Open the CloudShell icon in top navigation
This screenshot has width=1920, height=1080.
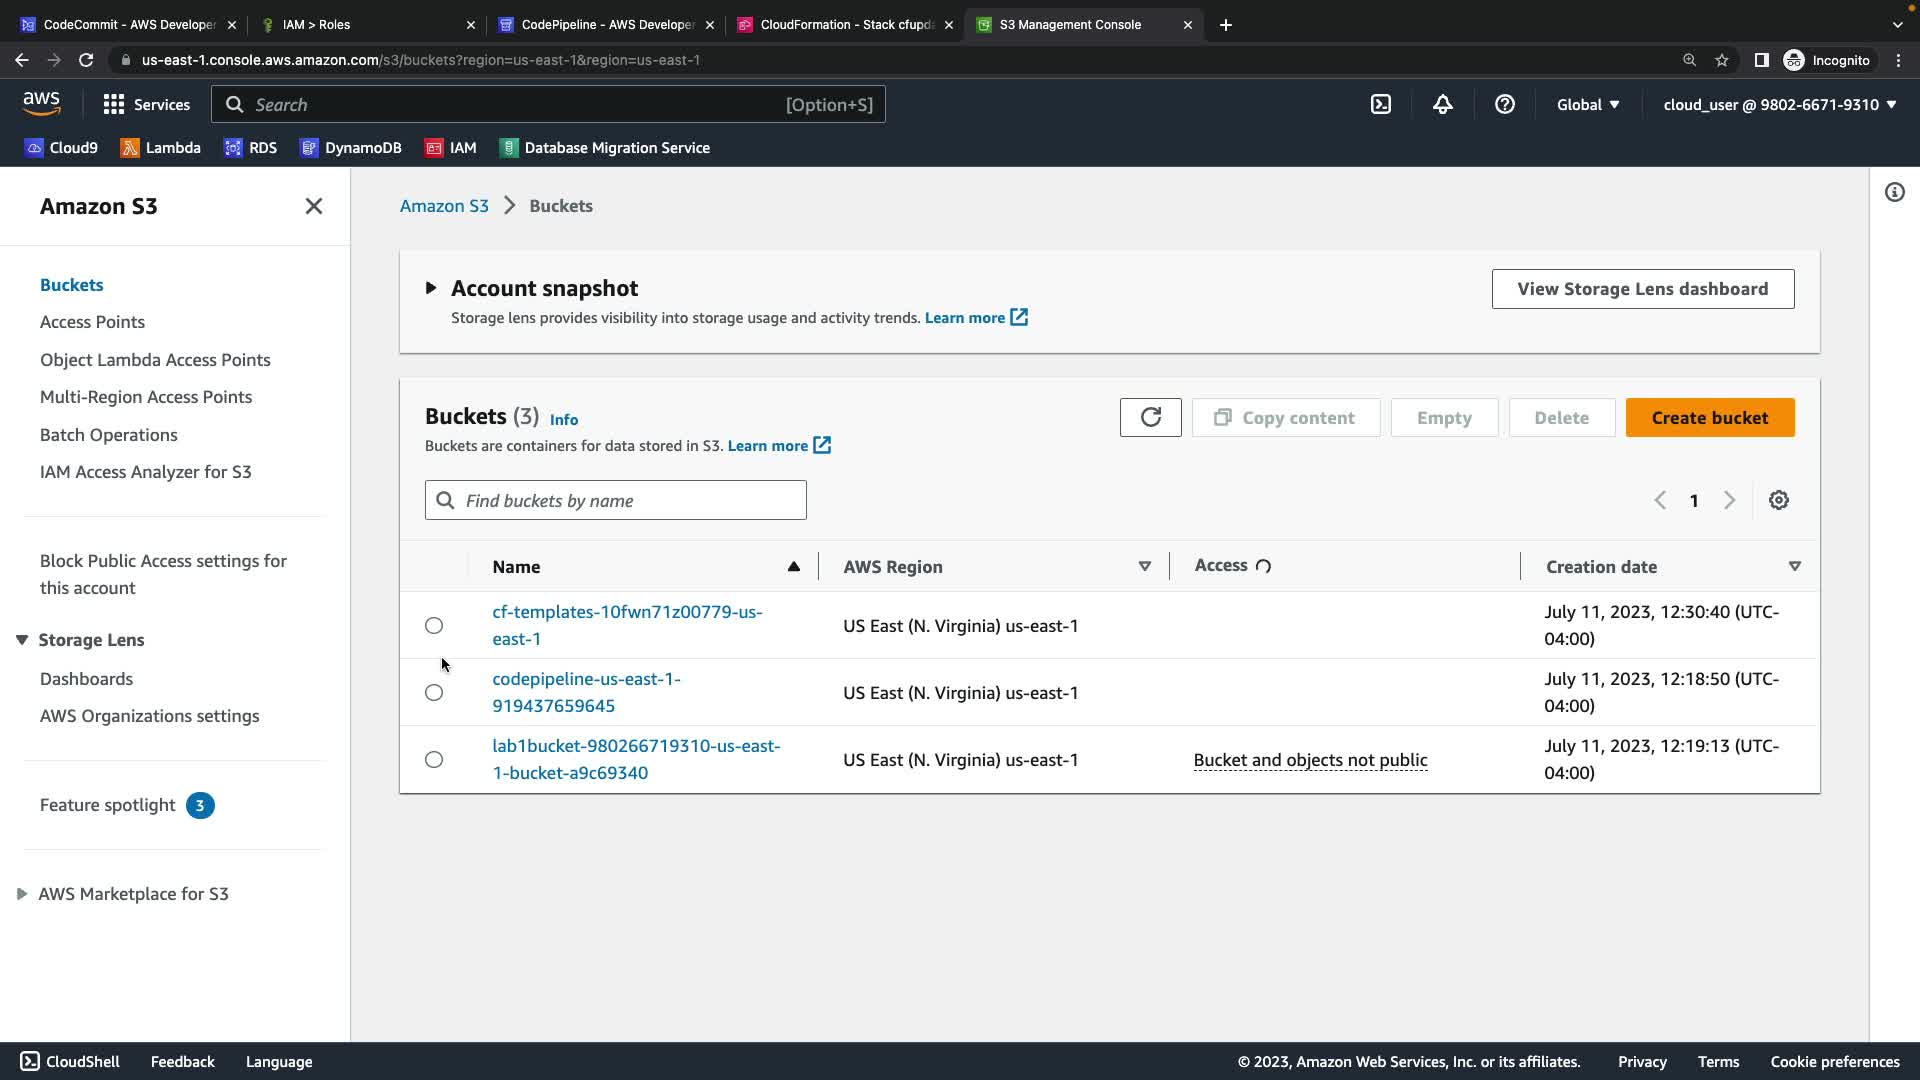pyautogui.click(x=1380, y=104)
